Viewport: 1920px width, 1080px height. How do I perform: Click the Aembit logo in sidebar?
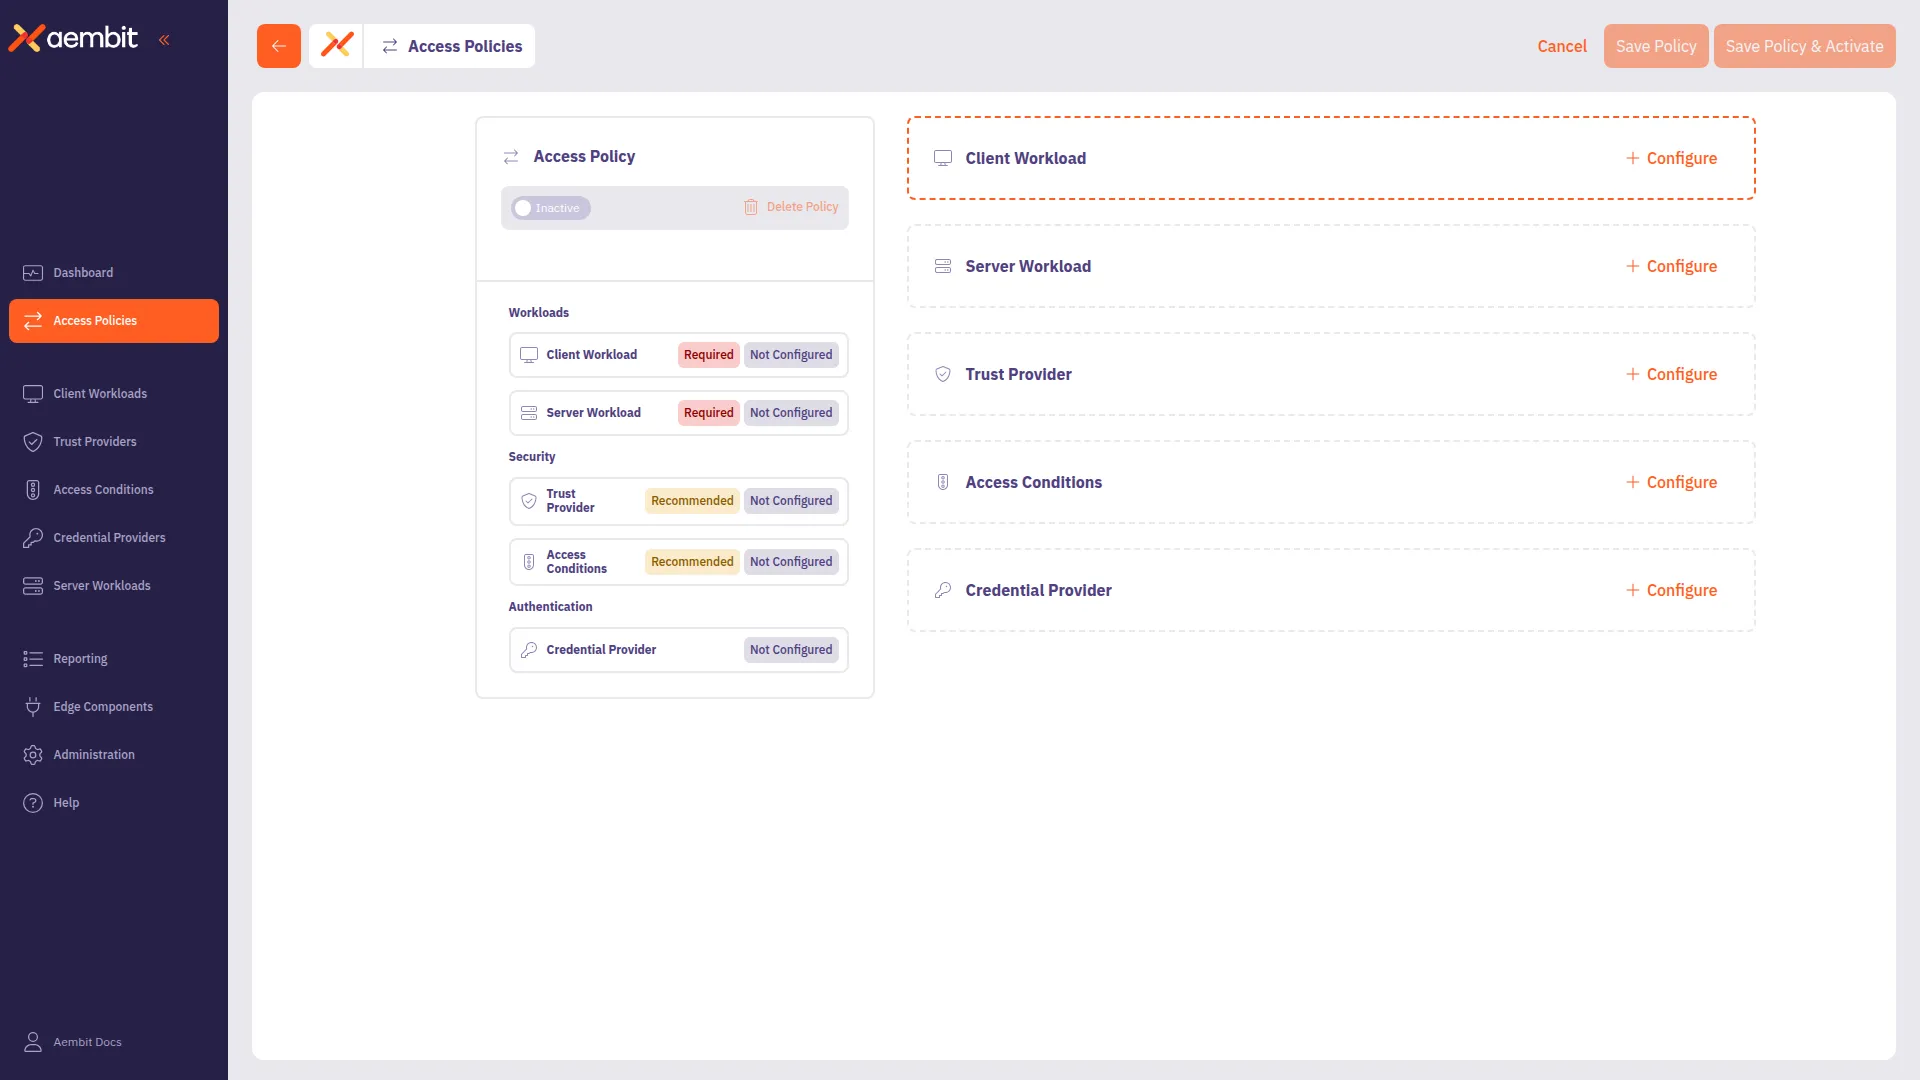73,38
